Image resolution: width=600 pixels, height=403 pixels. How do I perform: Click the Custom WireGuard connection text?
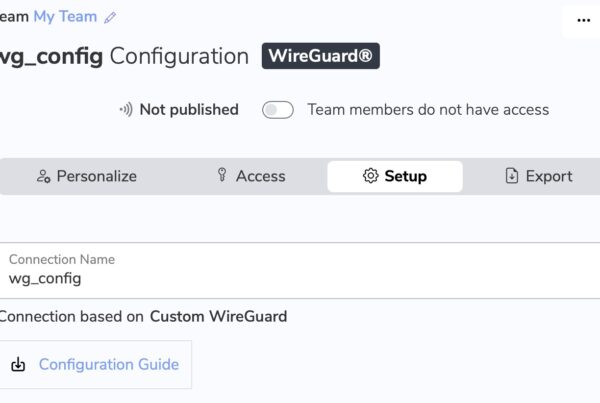click(x=218, y=317)
